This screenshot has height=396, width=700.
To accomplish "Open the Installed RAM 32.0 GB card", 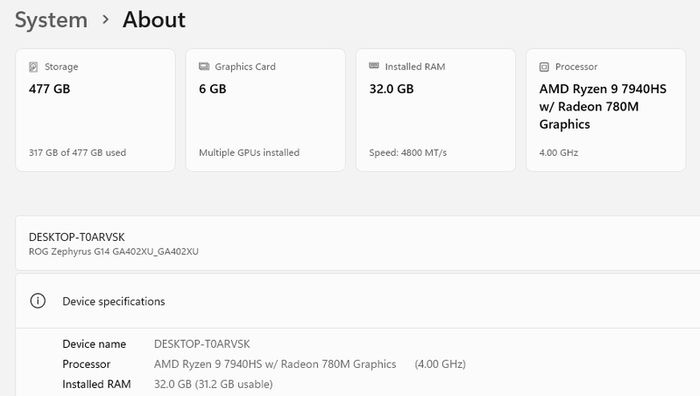I will tap(436, 110).
